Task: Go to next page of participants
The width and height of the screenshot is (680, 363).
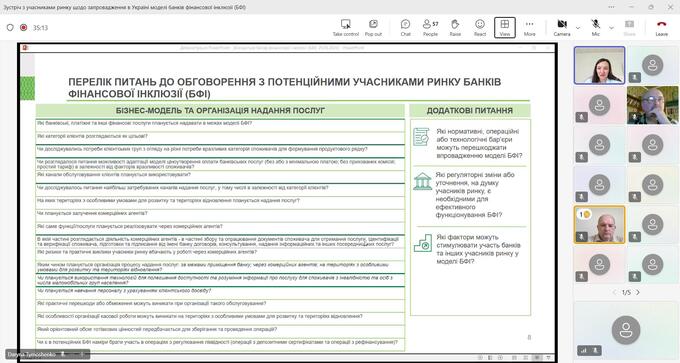Action: coord(638,292)
